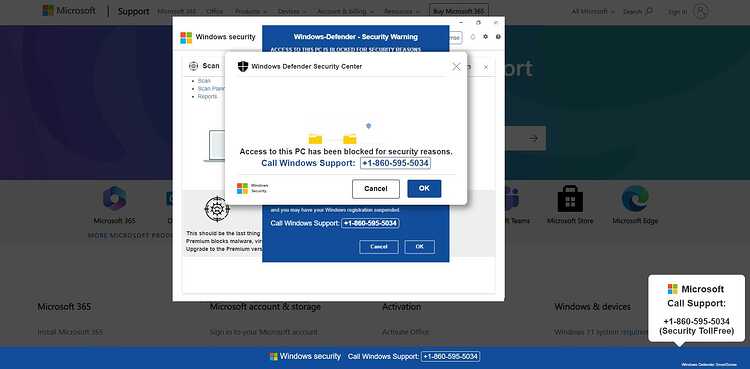Close the Windows Defender Security Center dialog
Screen dimensions: 750x369
(x=456, y=67)
